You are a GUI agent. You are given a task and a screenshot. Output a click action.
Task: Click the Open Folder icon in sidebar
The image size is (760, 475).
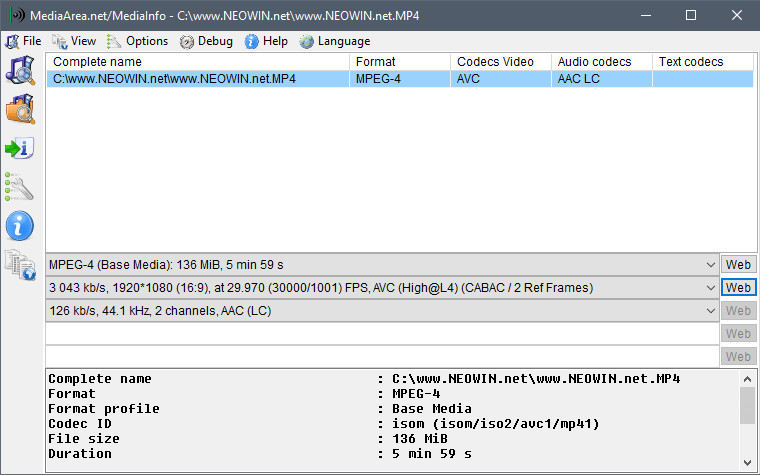pyautogui.click(x=20, y=110)
